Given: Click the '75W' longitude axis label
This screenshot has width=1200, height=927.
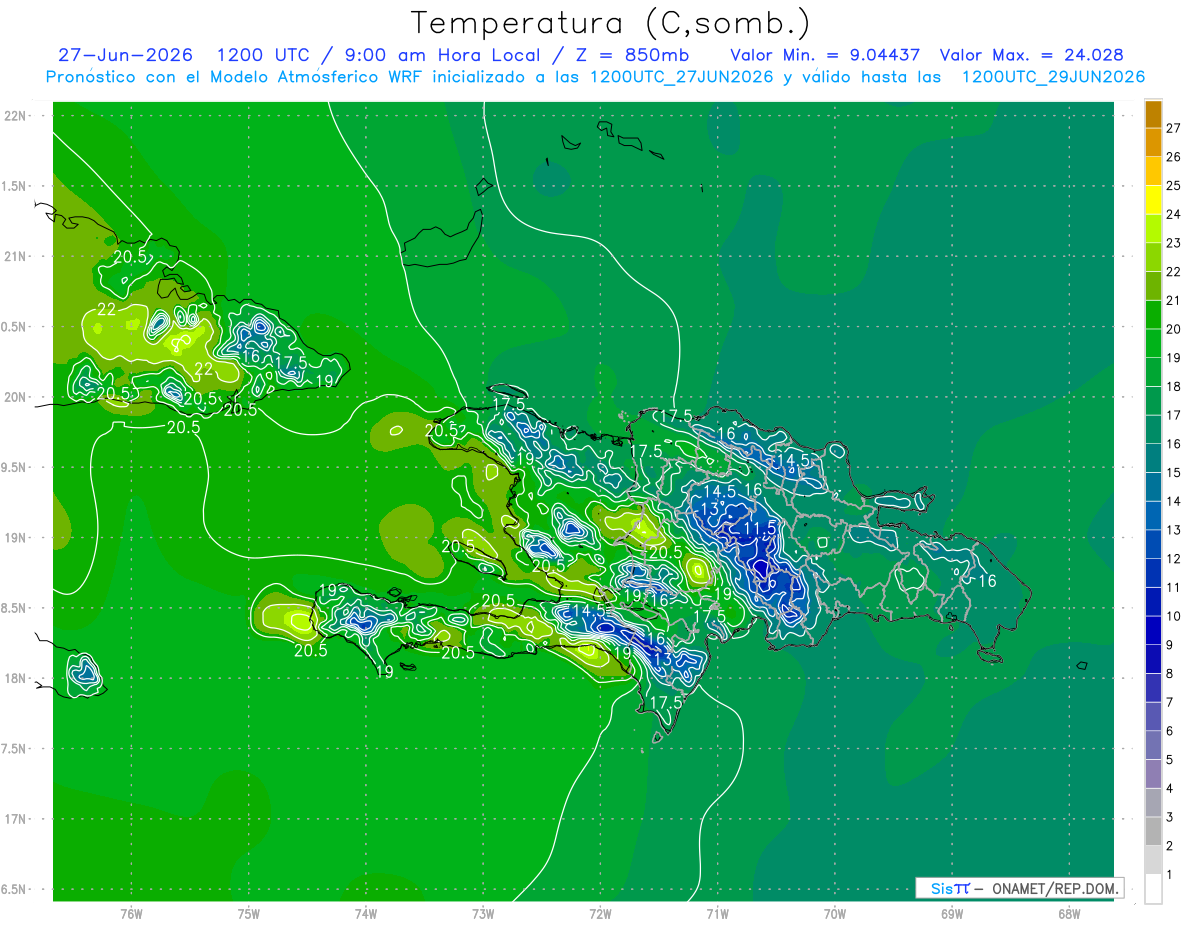Looking at the screenshot, I should [248, 914].
